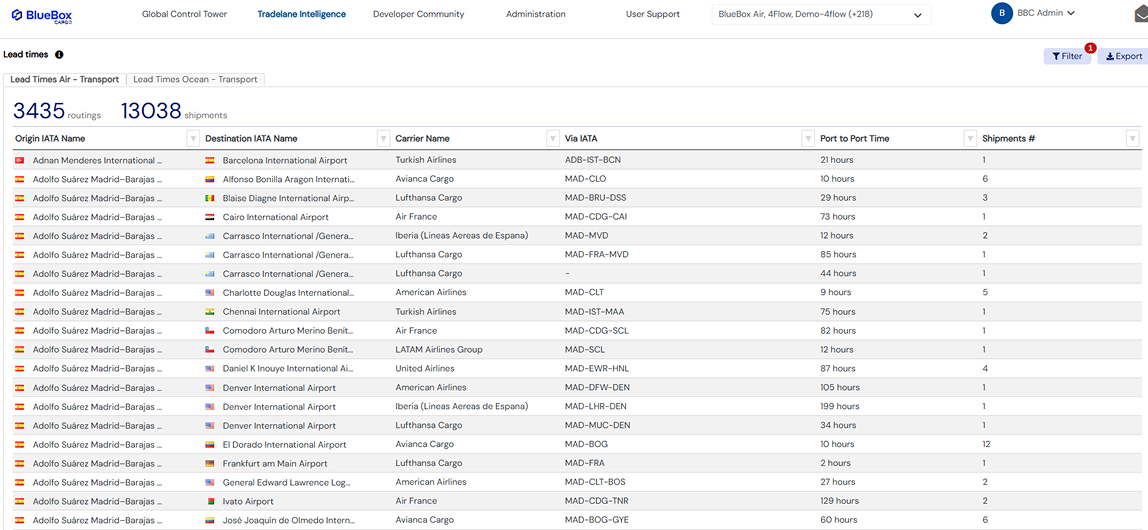Open Carrier Name column filter
This screenshot has height=530, width=1148.
pyautogui.click(x=553, y=138)
